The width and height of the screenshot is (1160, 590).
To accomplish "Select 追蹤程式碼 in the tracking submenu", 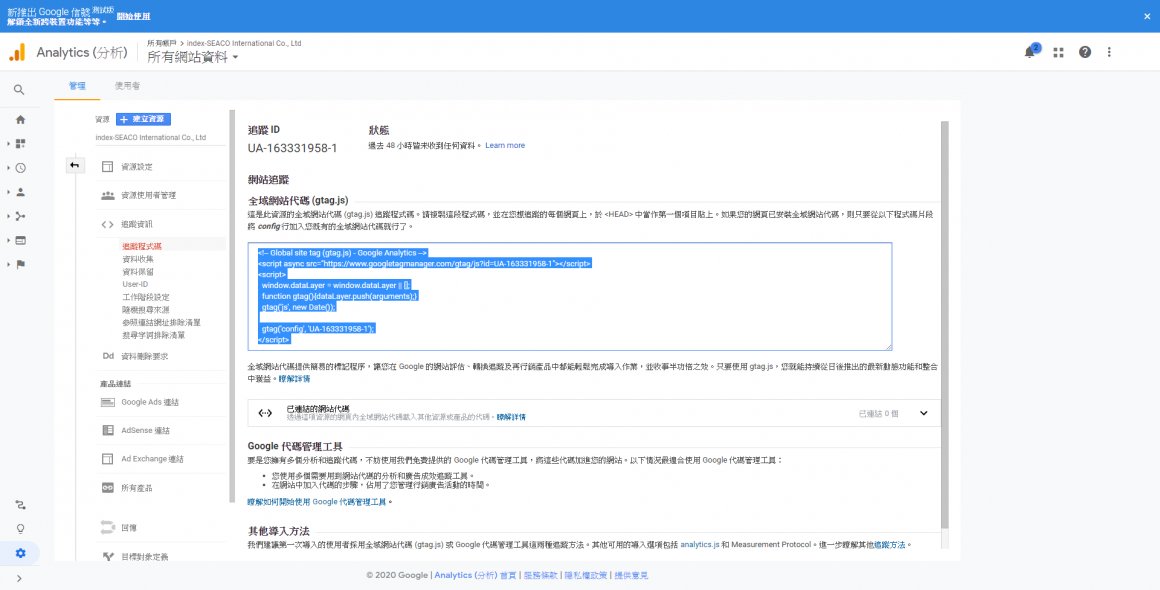I will 142,246.
